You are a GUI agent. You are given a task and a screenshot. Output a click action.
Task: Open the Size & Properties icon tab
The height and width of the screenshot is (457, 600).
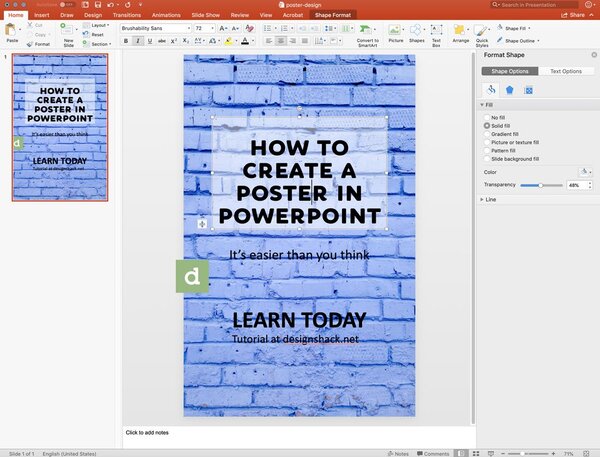(x=528, y=89)
